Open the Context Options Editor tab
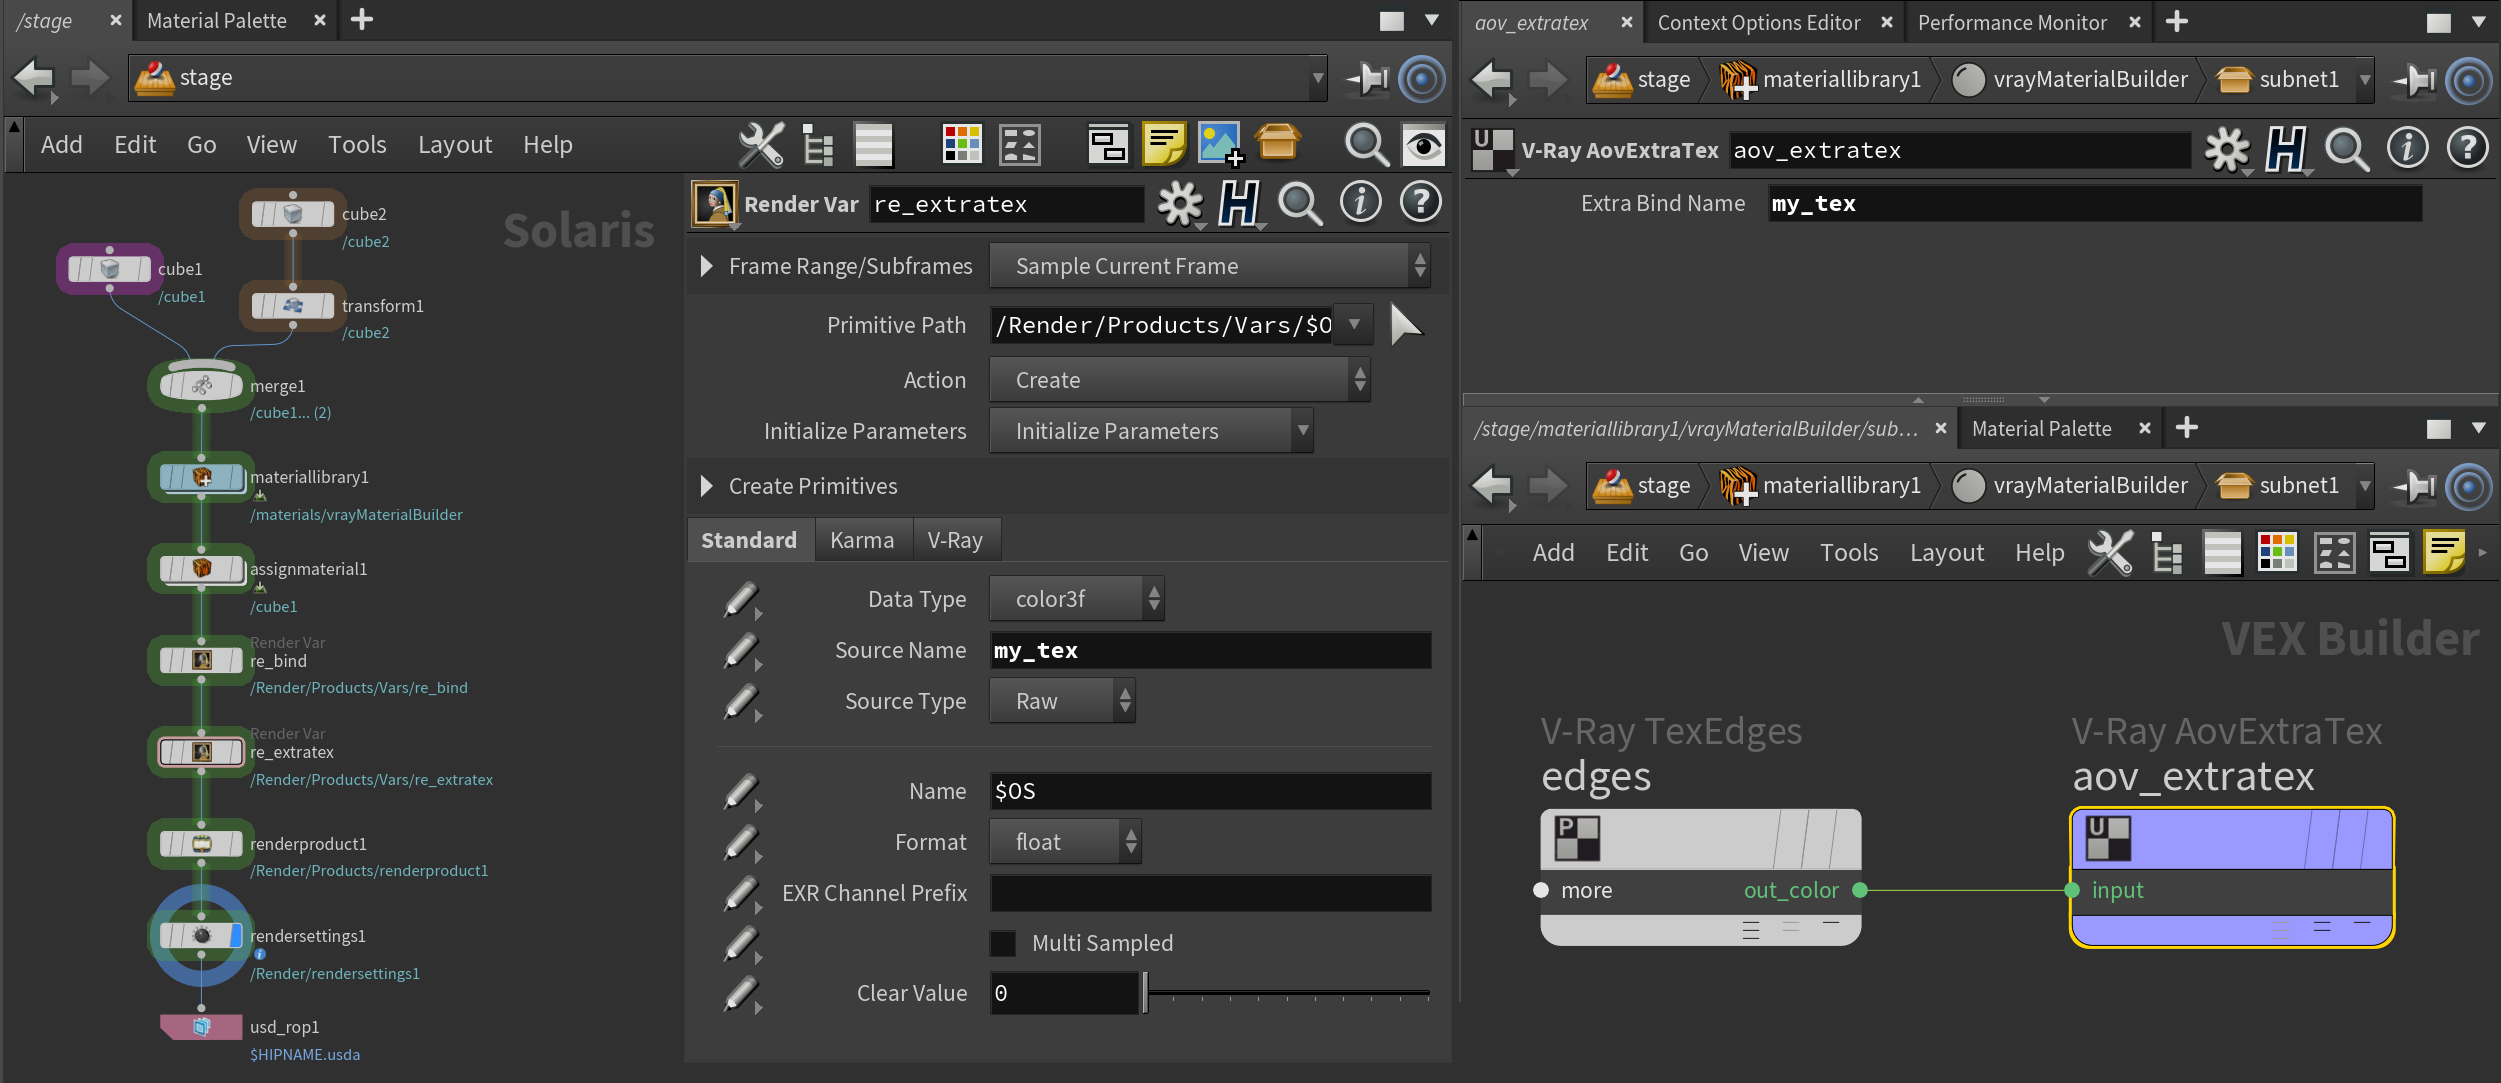This screenshot has width=2501, height=1083. pyautogui.click(x=1758, y=22)
